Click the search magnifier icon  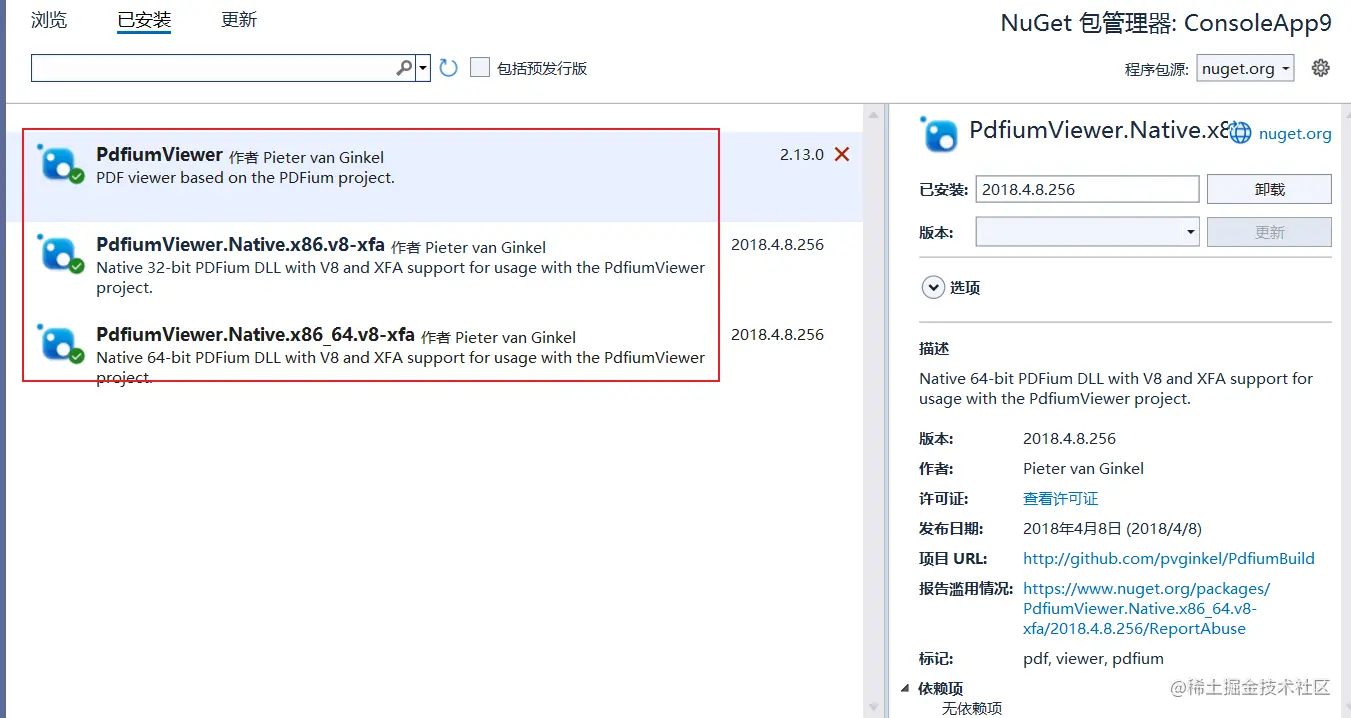coord(404,68)
